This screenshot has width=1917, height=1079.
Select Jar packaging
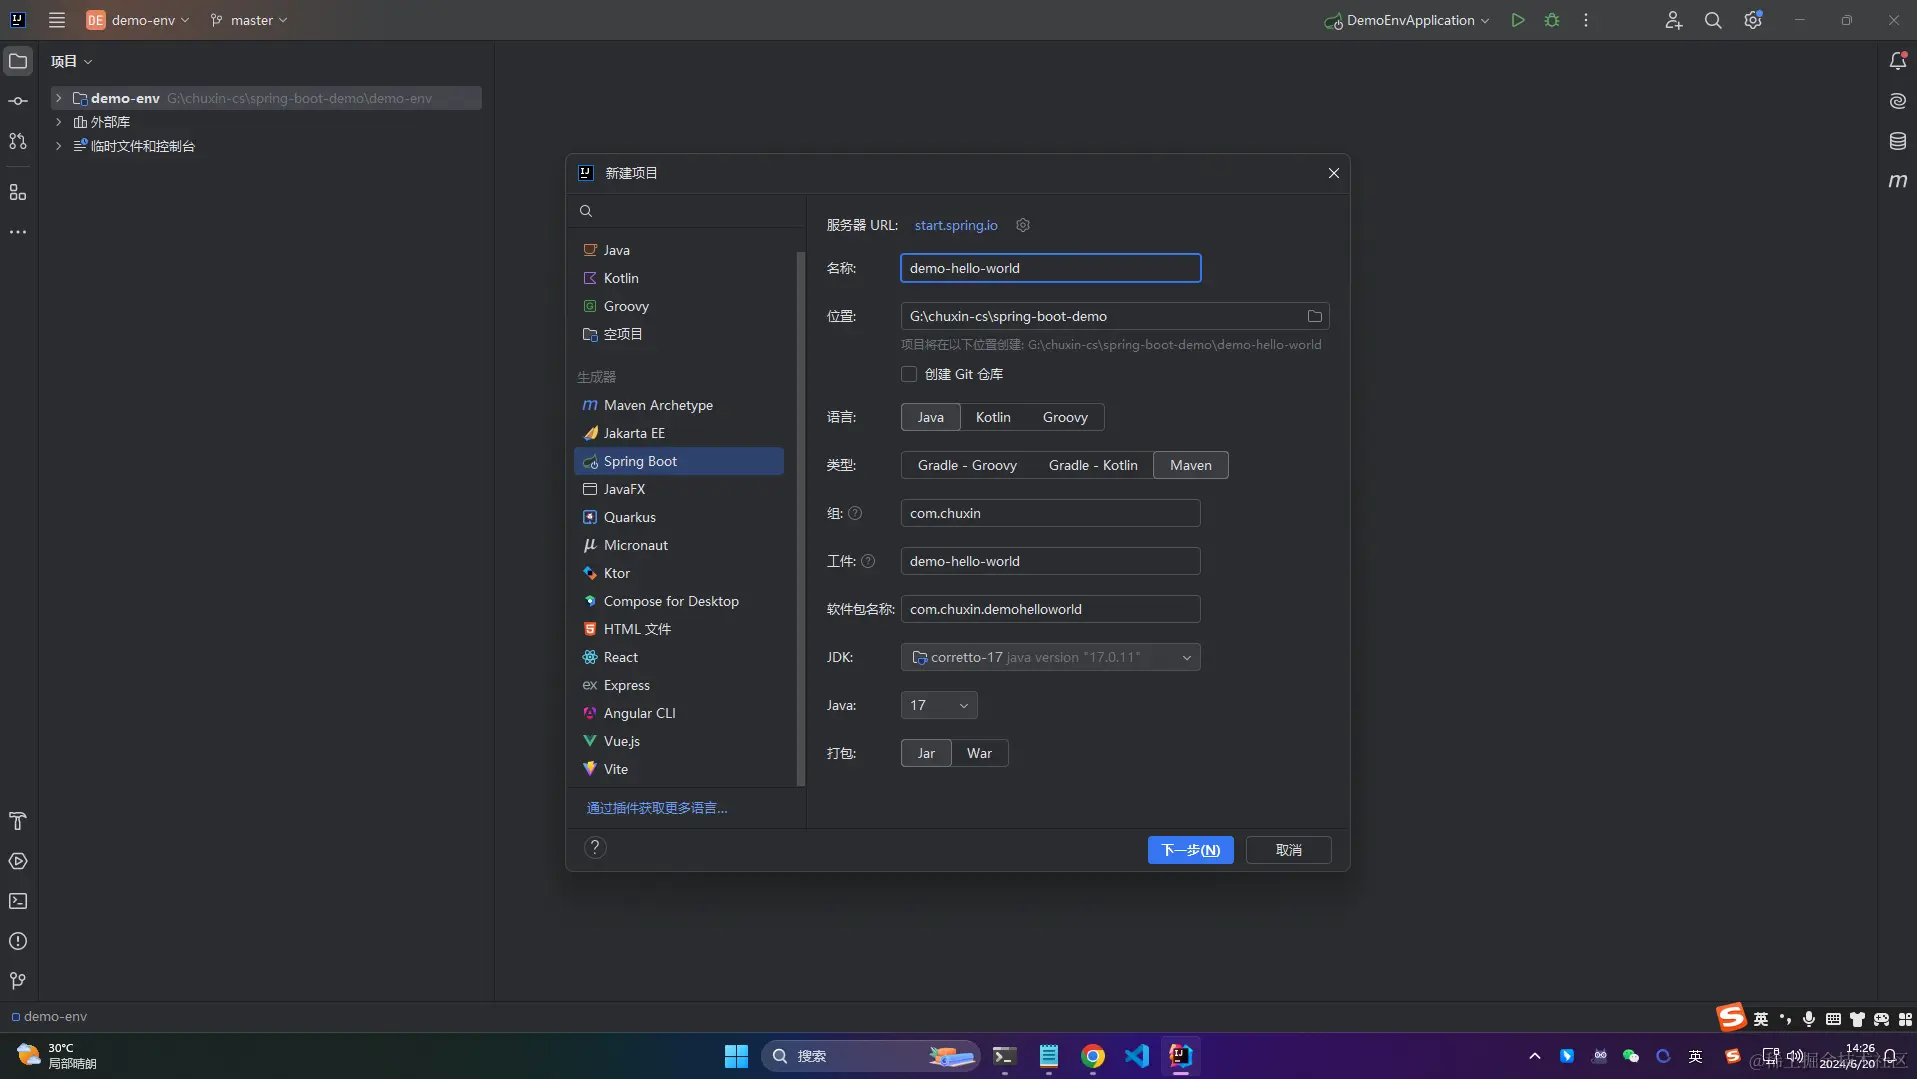(926, 753)
